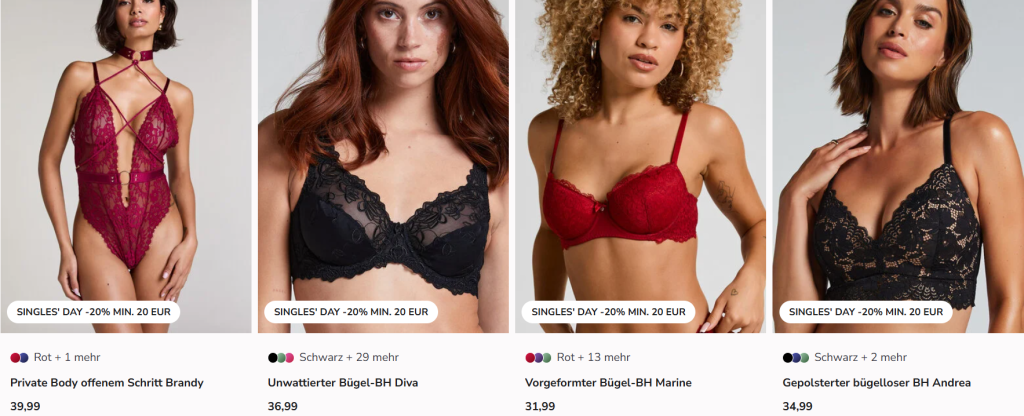This screenshot has height=416, width=1024.
Task: Select black swatch for BH Andrea
Action: pos(787,358)
